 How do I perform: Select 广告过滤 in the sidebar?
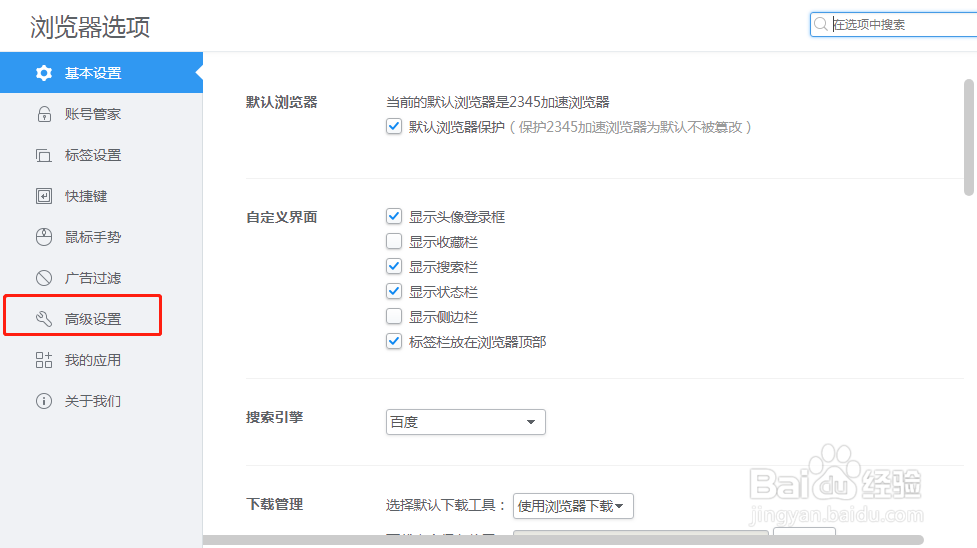102,278
